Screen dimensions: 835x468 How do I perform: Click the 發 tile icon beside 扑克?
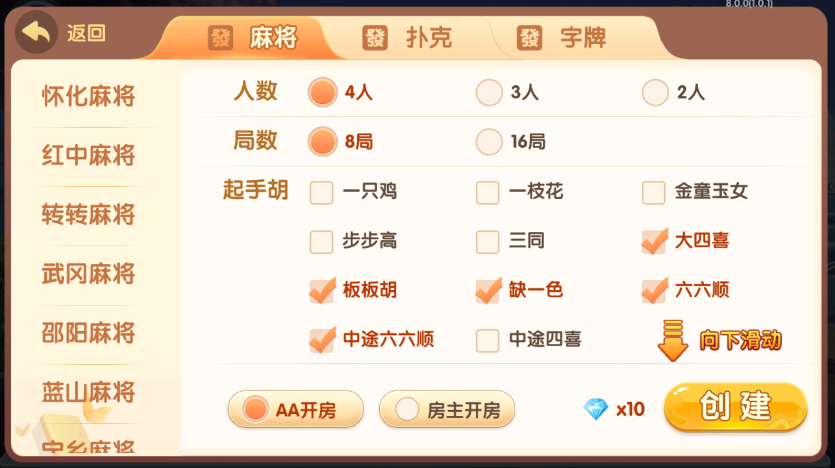pos(375,38)
